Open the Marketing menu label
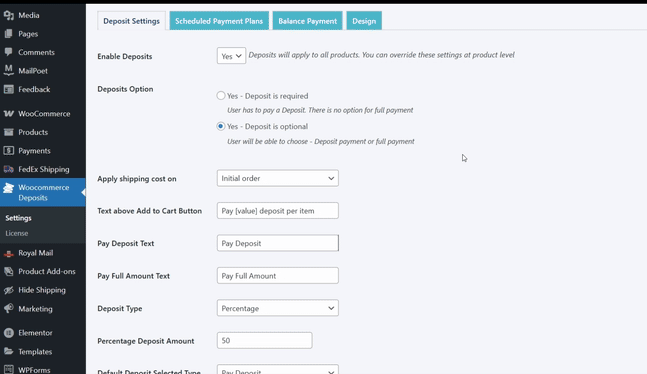Screen dimensions: 647x374 pyautogui.click(x=35, y=309)
